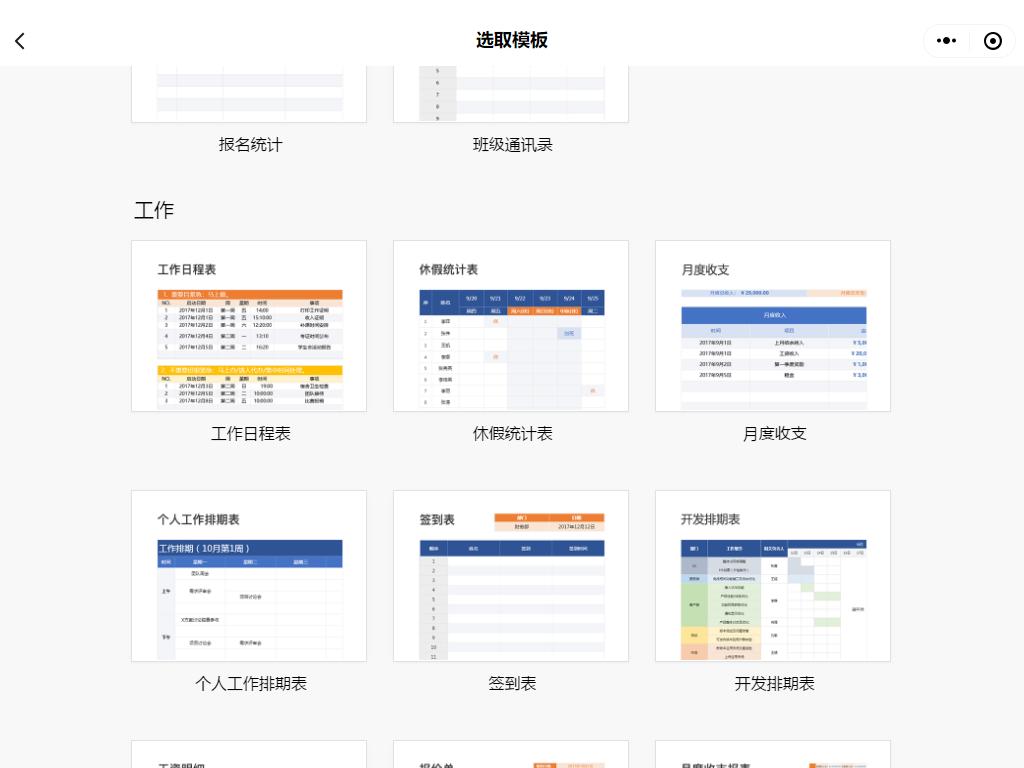Click the 选取模板 title bar
This screenshot has width=1024, height=768.
511,41
